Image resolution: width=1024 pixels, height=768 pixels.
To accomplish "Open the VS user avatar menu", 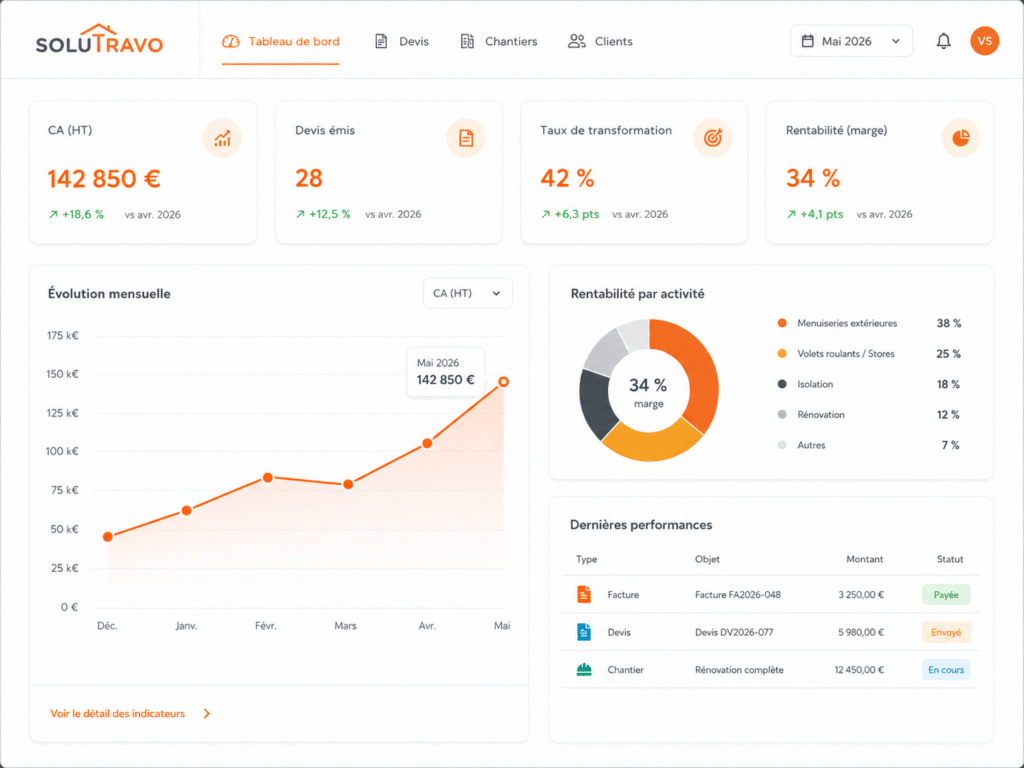I will [x=984, y=41].
